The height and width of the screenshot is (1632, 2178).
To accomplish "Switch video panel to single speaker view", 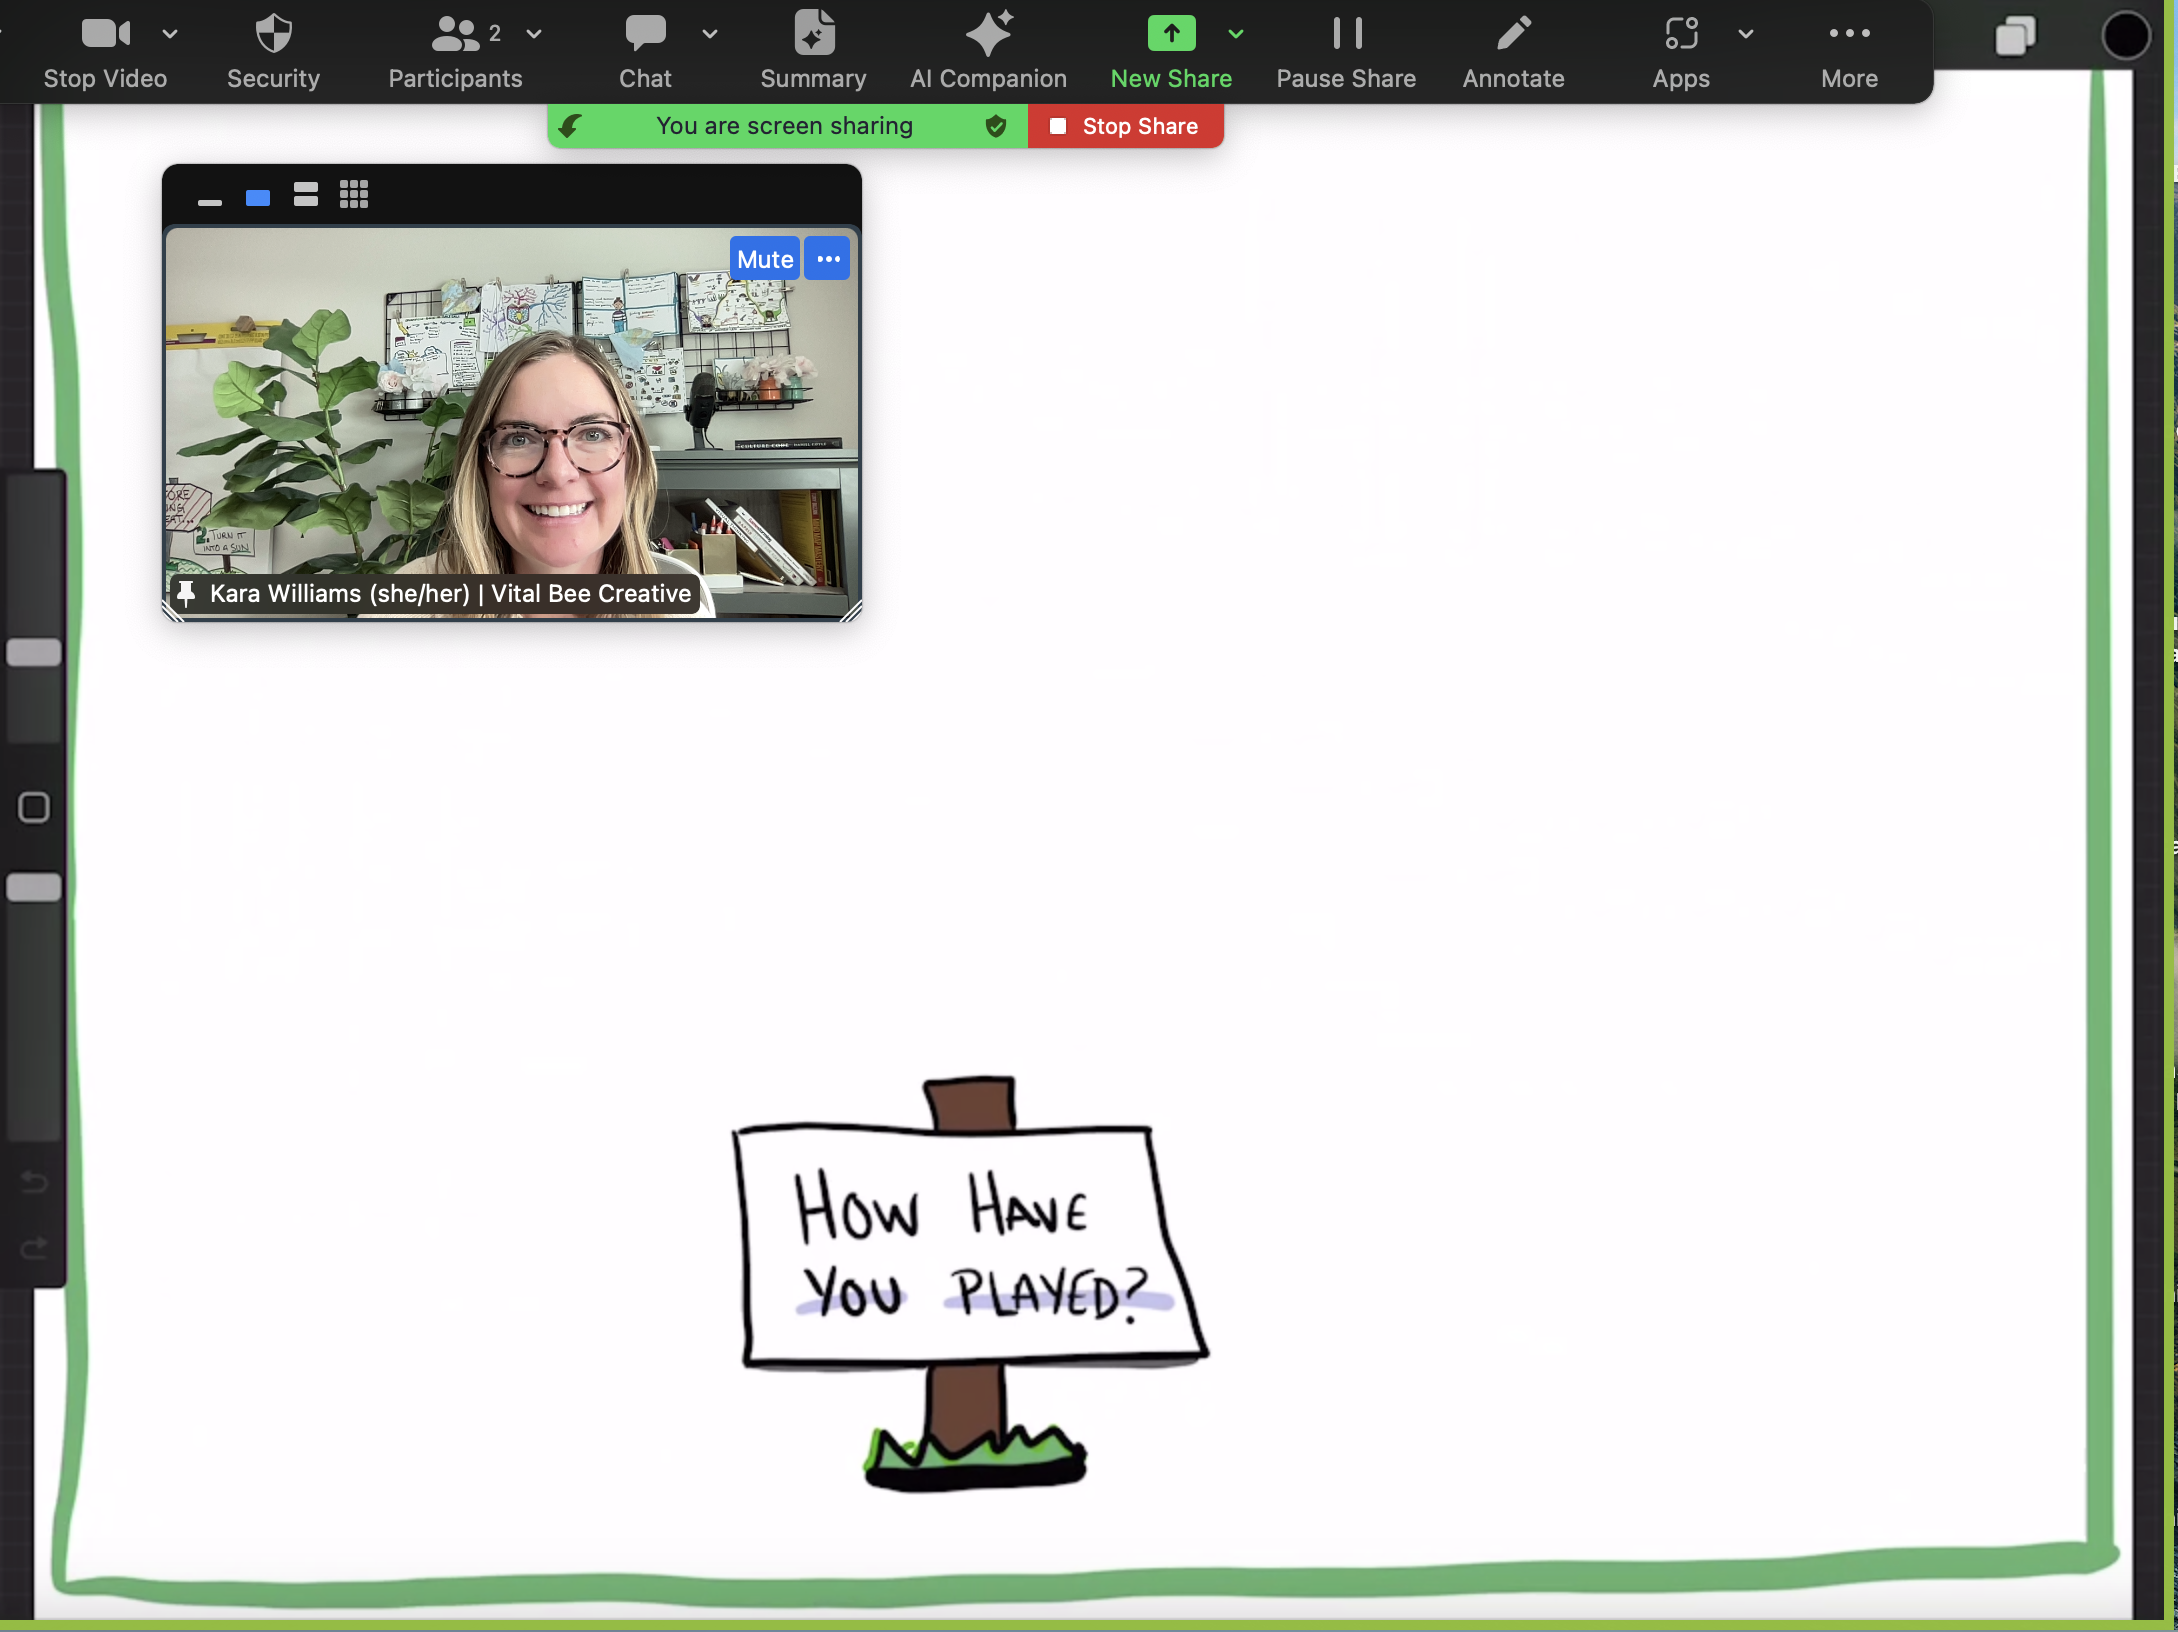I will 258,197.
